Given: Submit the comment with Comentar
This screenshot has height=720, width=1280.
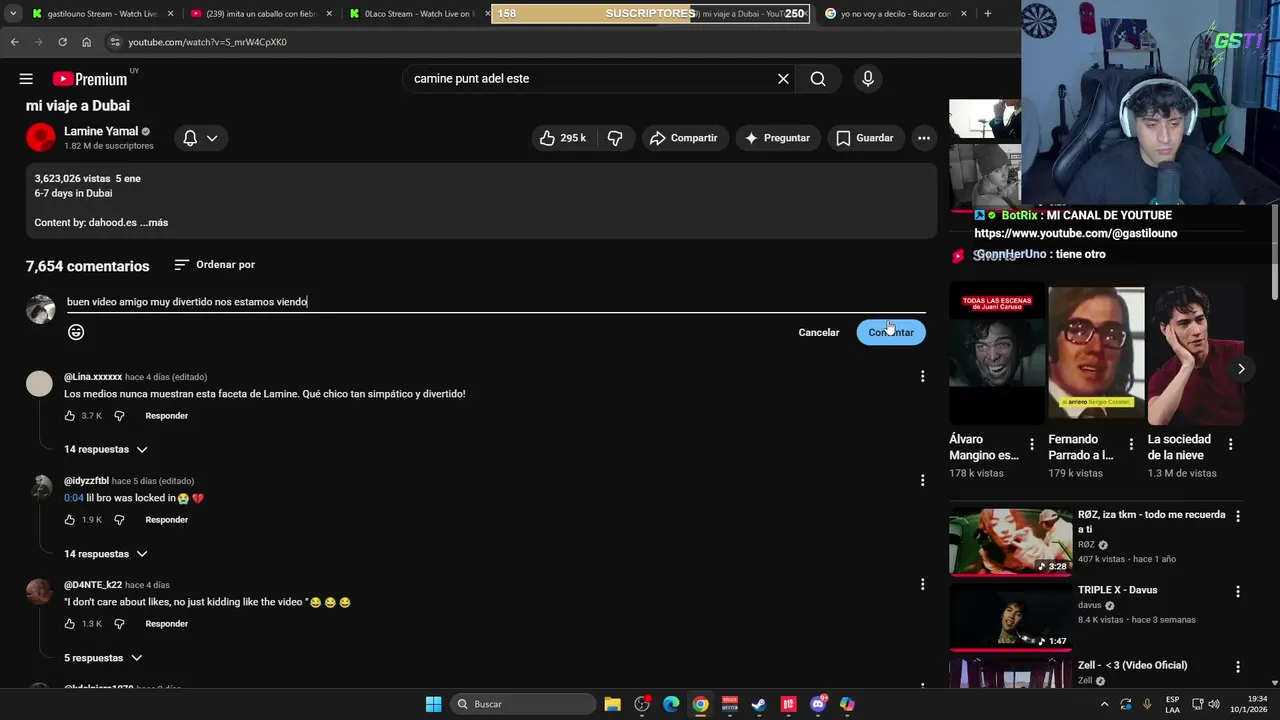Looking at the screenshot, I should pos(891,332).
